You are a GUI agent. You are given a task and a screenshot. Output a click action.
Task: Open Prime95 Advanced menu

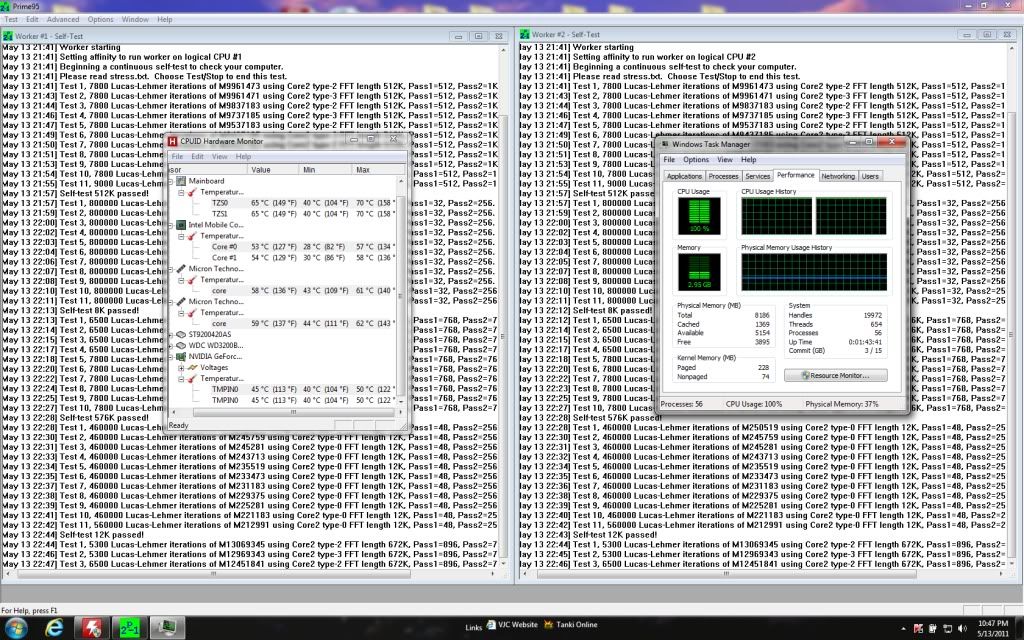click(x=63, y=20)
